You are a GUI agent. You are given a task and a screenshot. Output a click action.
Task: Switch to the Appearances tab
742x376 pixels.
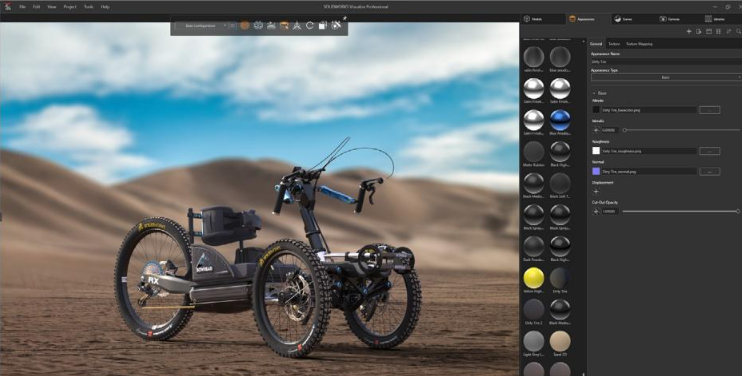[x=588, y=19]
